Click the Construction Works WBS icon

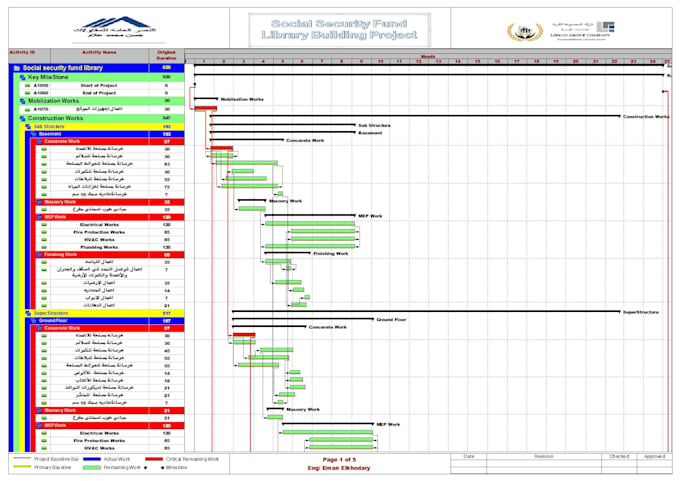[23, 118]
